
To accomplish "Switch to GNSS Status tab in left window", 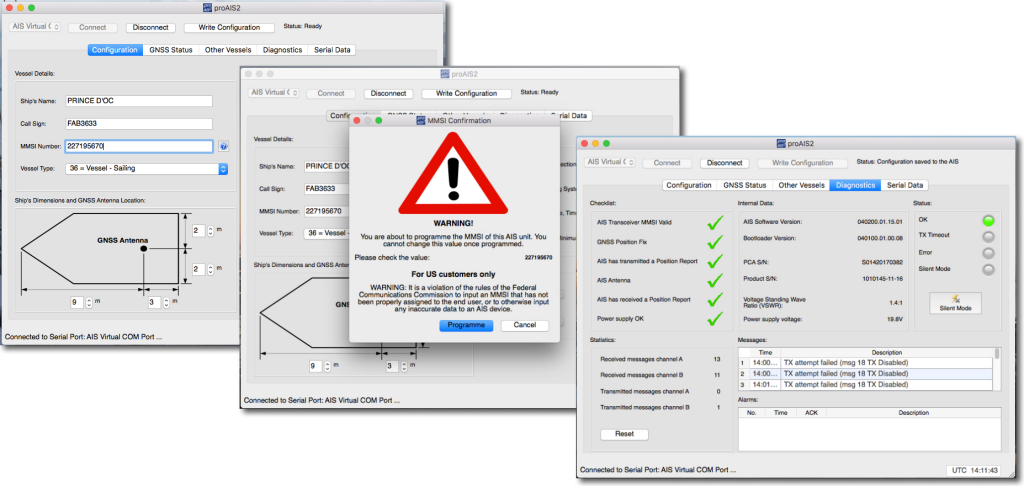I will coord(171,50).
